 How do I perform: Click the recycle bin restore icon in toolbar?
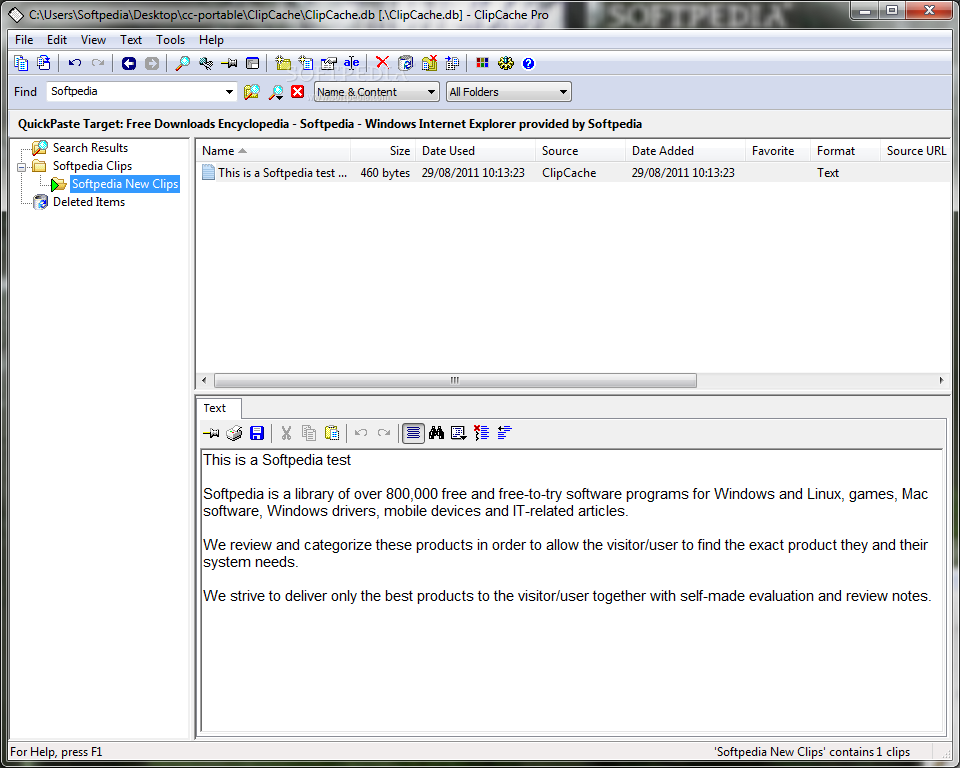(x=405, y=63)
